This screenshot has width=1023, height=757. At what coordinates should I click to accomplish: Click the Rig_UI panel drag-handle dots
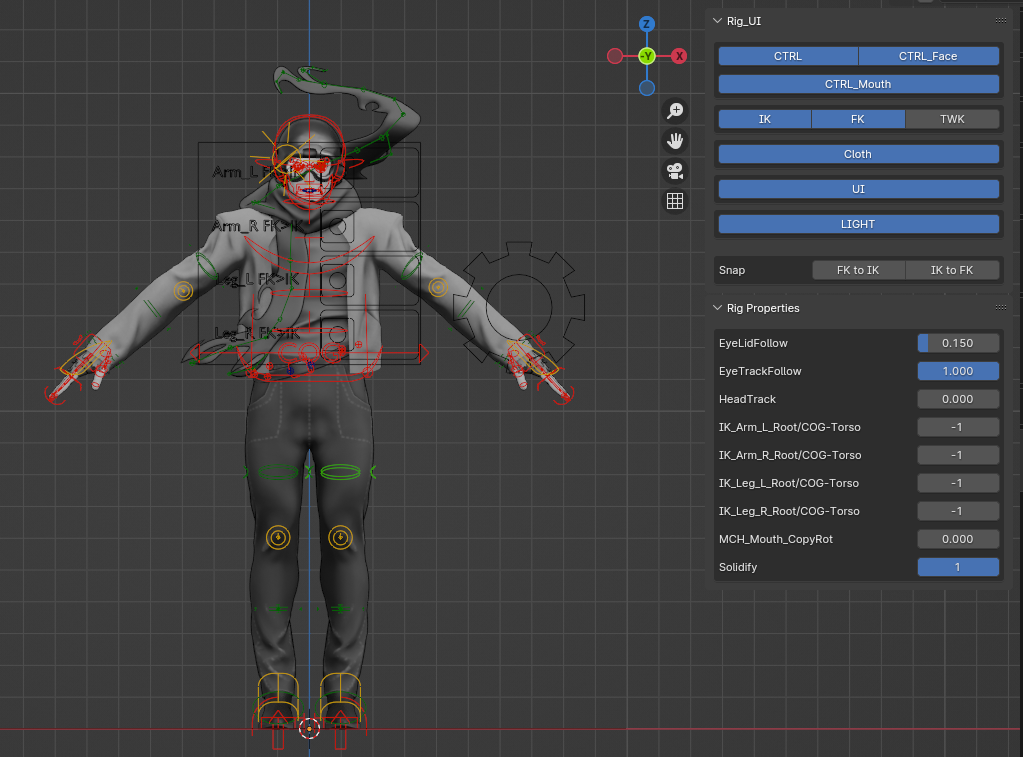point(1001,21)
